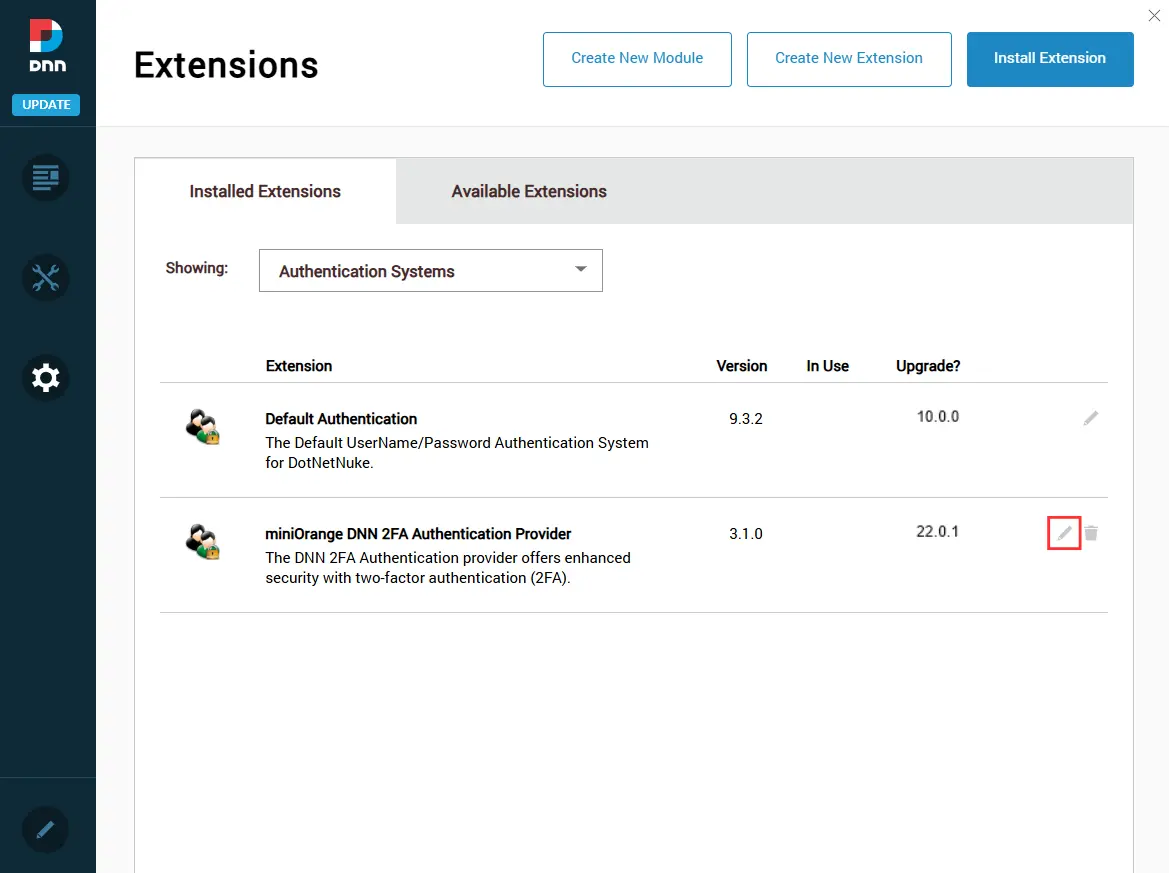The width and height of the screenshot is (1169, 873).
Task: Click the Extension column header
Action: pos(299,366)
